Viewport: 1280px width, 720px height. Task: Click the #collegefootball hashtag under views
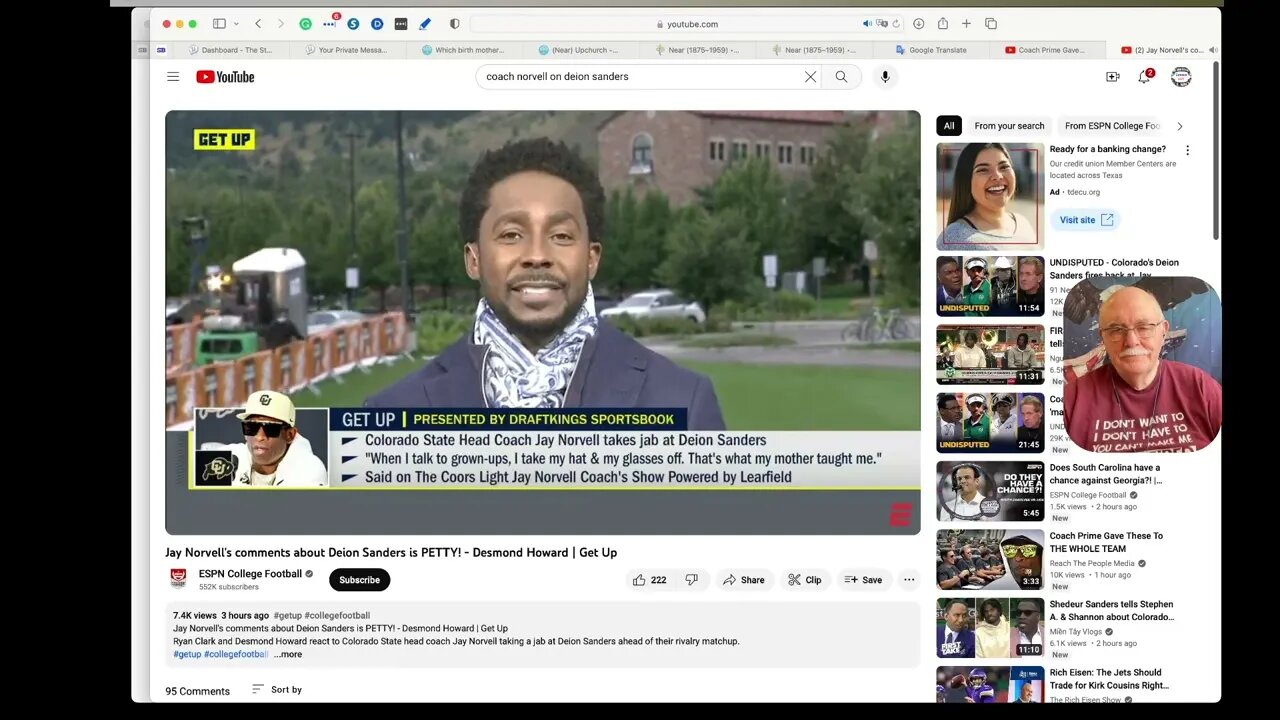coord(337,615)
